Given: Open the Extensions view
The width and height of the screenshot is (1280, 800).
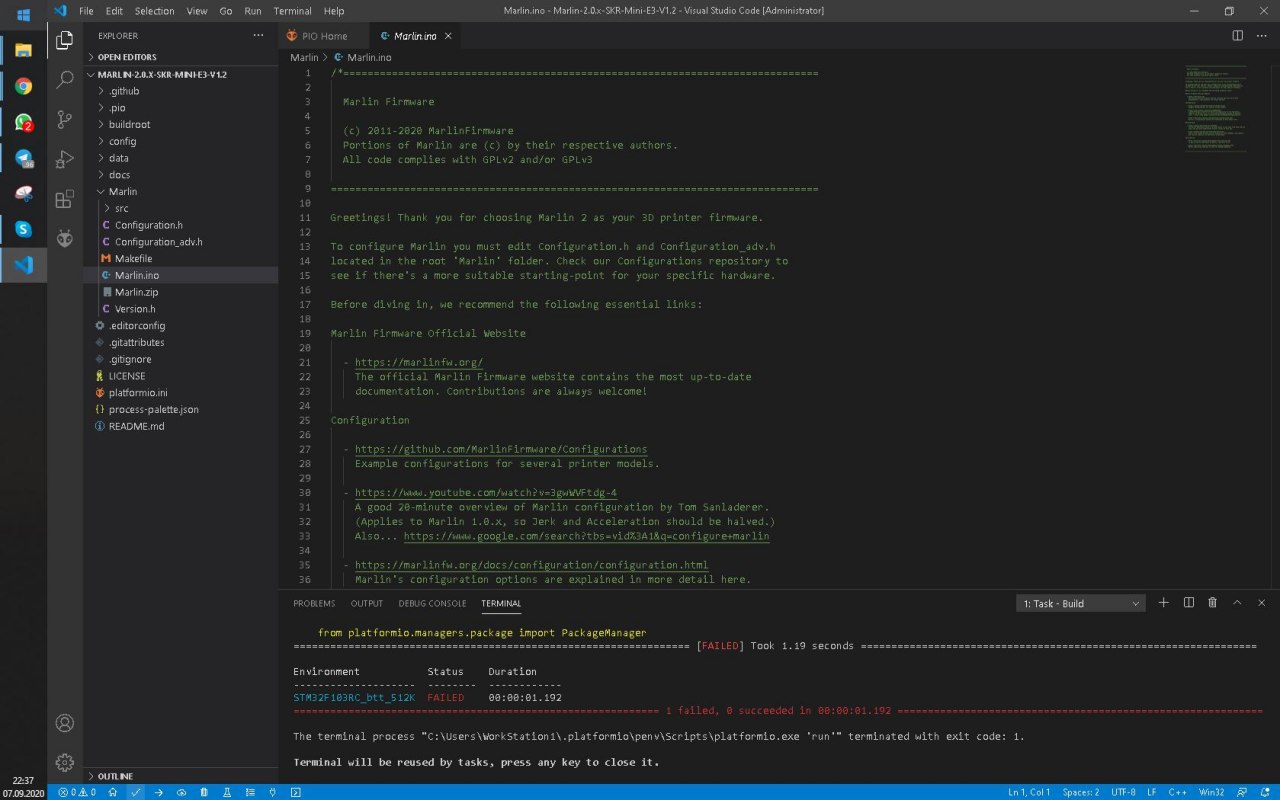Looking at the screenshot, I should pyautogui.click(x=65, y=199).
